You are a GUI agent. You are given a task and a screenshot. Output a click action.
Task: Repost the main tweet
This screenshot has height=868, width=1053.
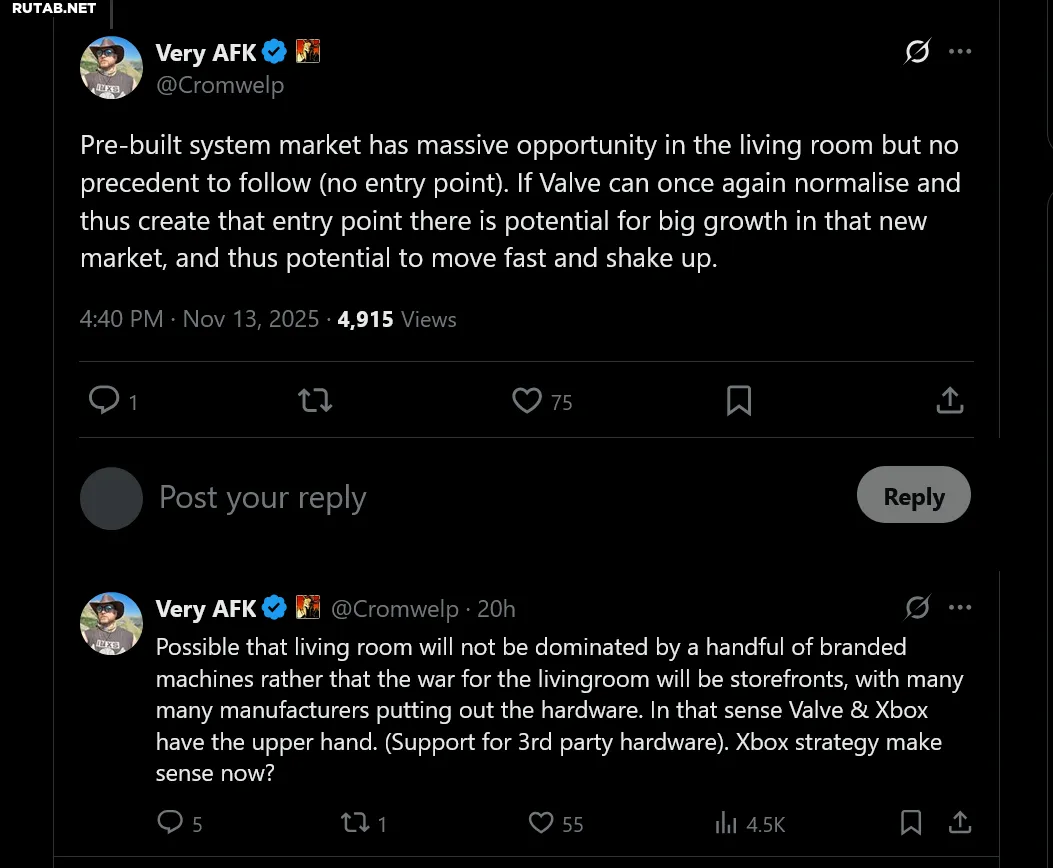(x=315, y=401)
